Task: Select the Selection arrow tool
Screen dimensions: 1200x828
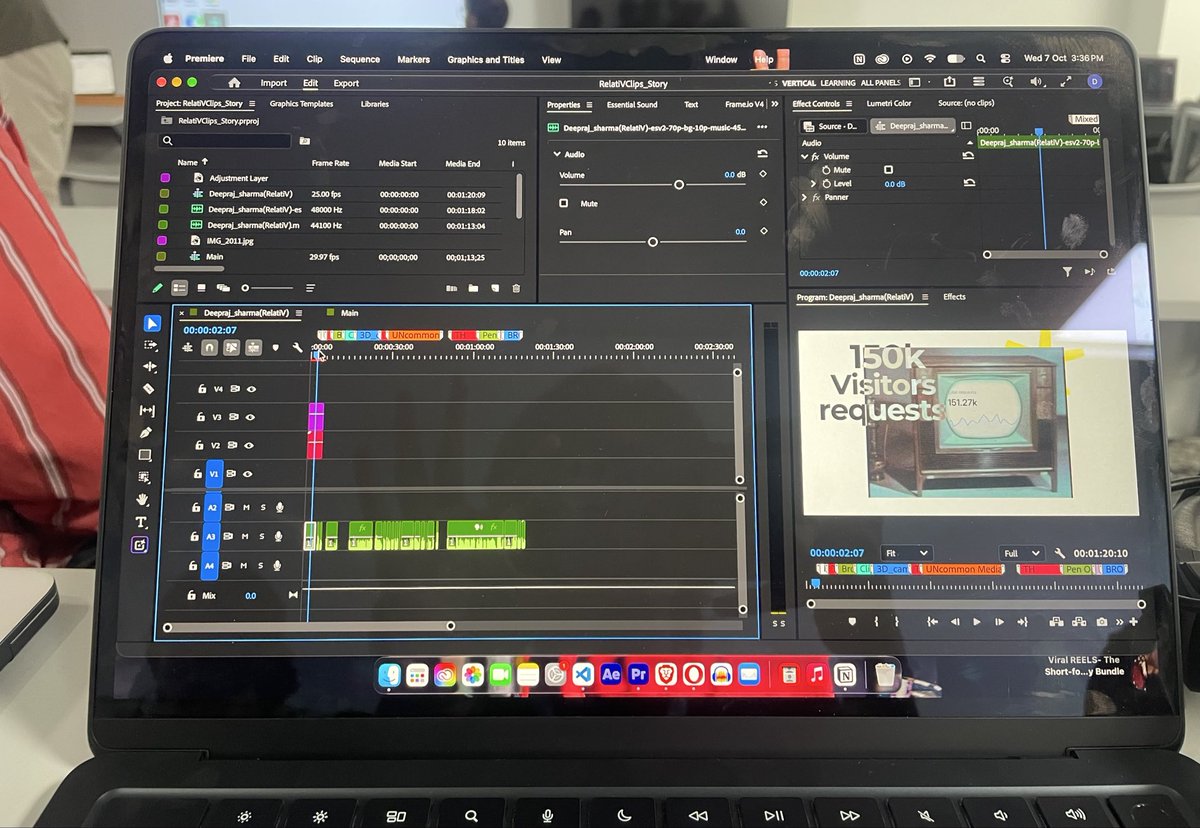Action: [152, 323]
